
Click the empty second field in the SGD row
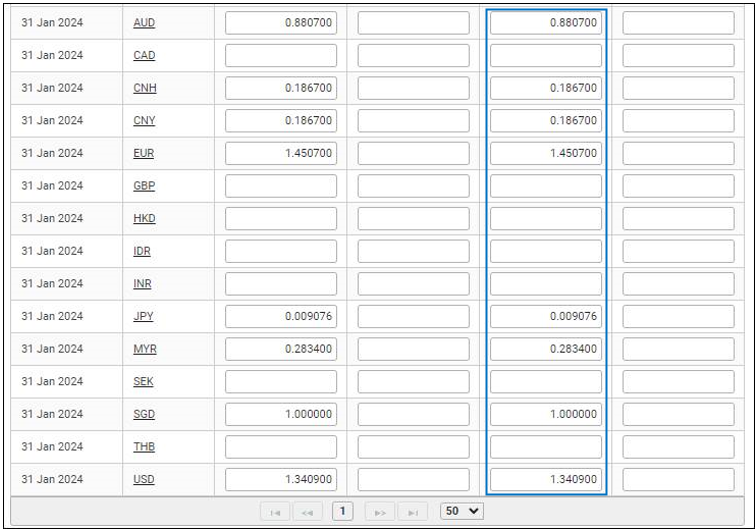pyautogui.click(x=413, y=414)
